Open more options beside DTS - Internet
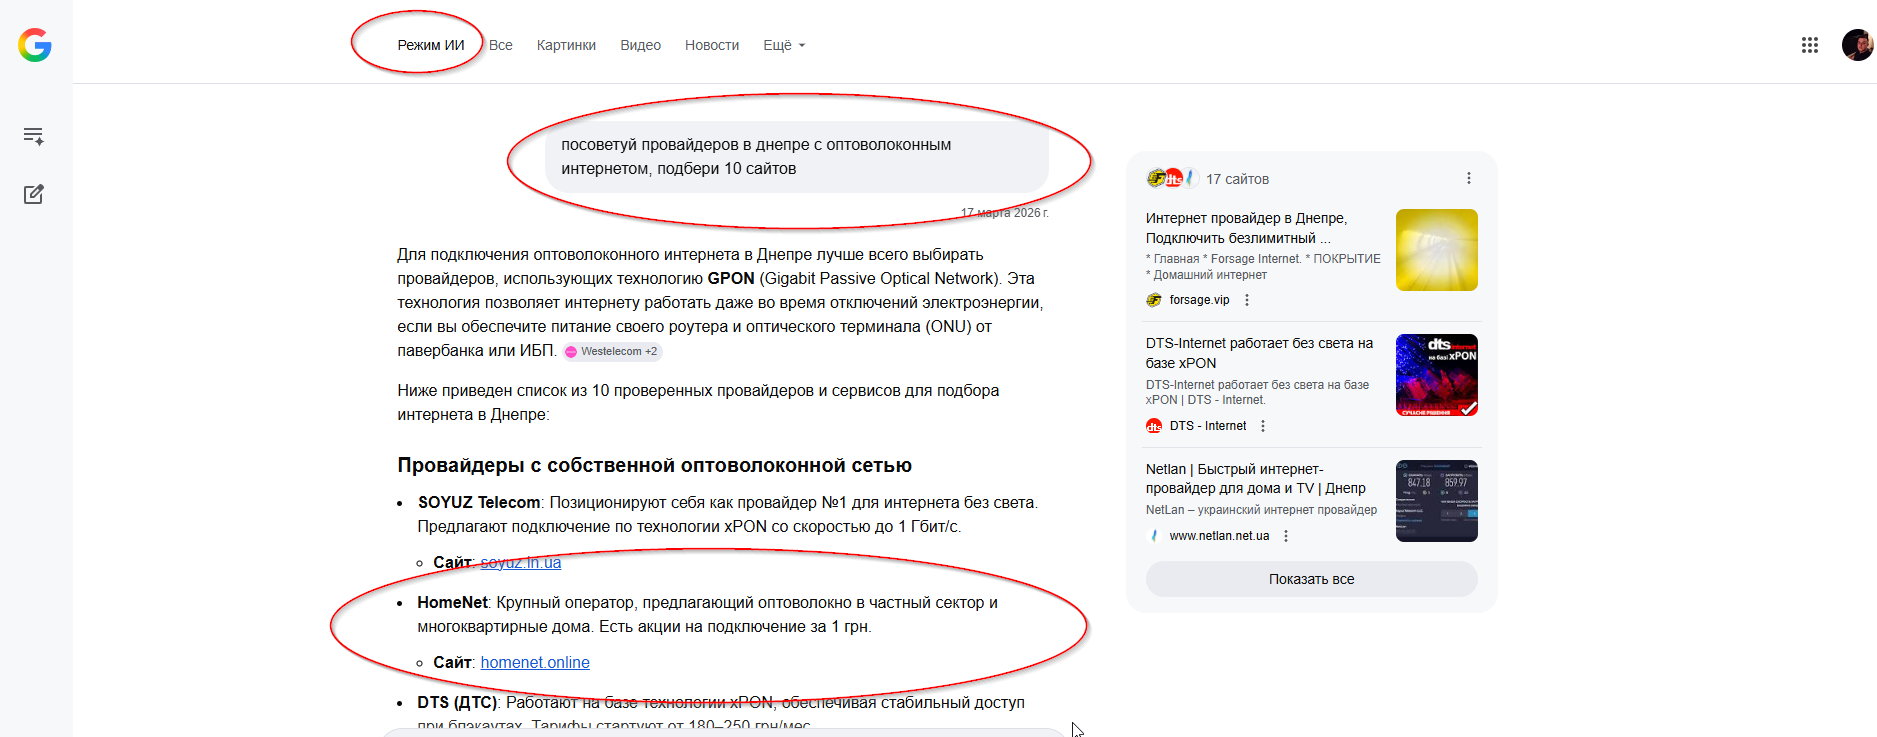The width and height of the screenshot is (1877, 737). 1263,426
